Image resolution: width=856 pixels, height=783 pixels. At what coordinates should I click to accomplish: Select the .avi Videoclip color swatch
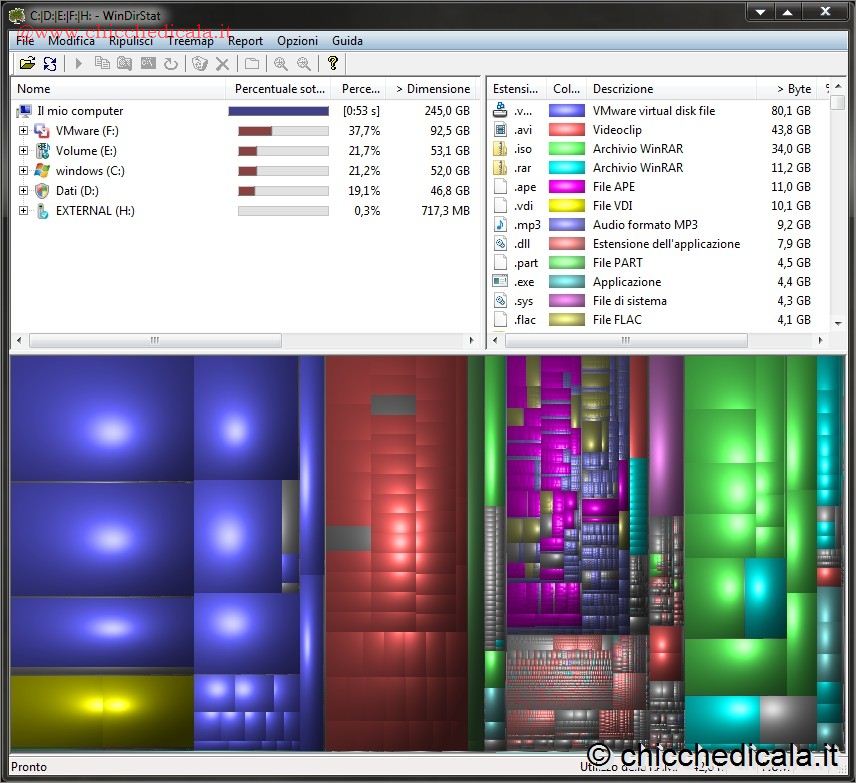tap(566, 130)
